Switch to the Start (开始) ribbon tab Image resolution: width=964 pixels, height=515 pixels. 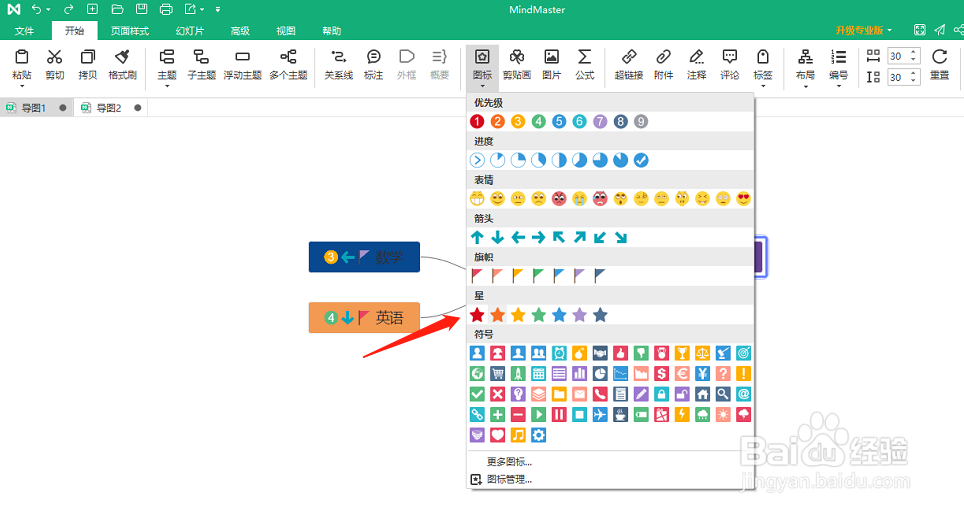coord(74,30)
